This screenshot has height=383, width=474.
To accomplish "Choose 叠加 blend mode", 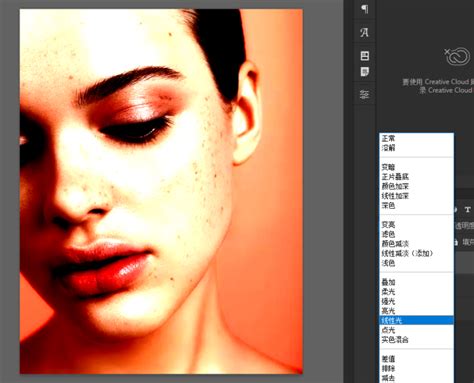I will coord(388,282).
